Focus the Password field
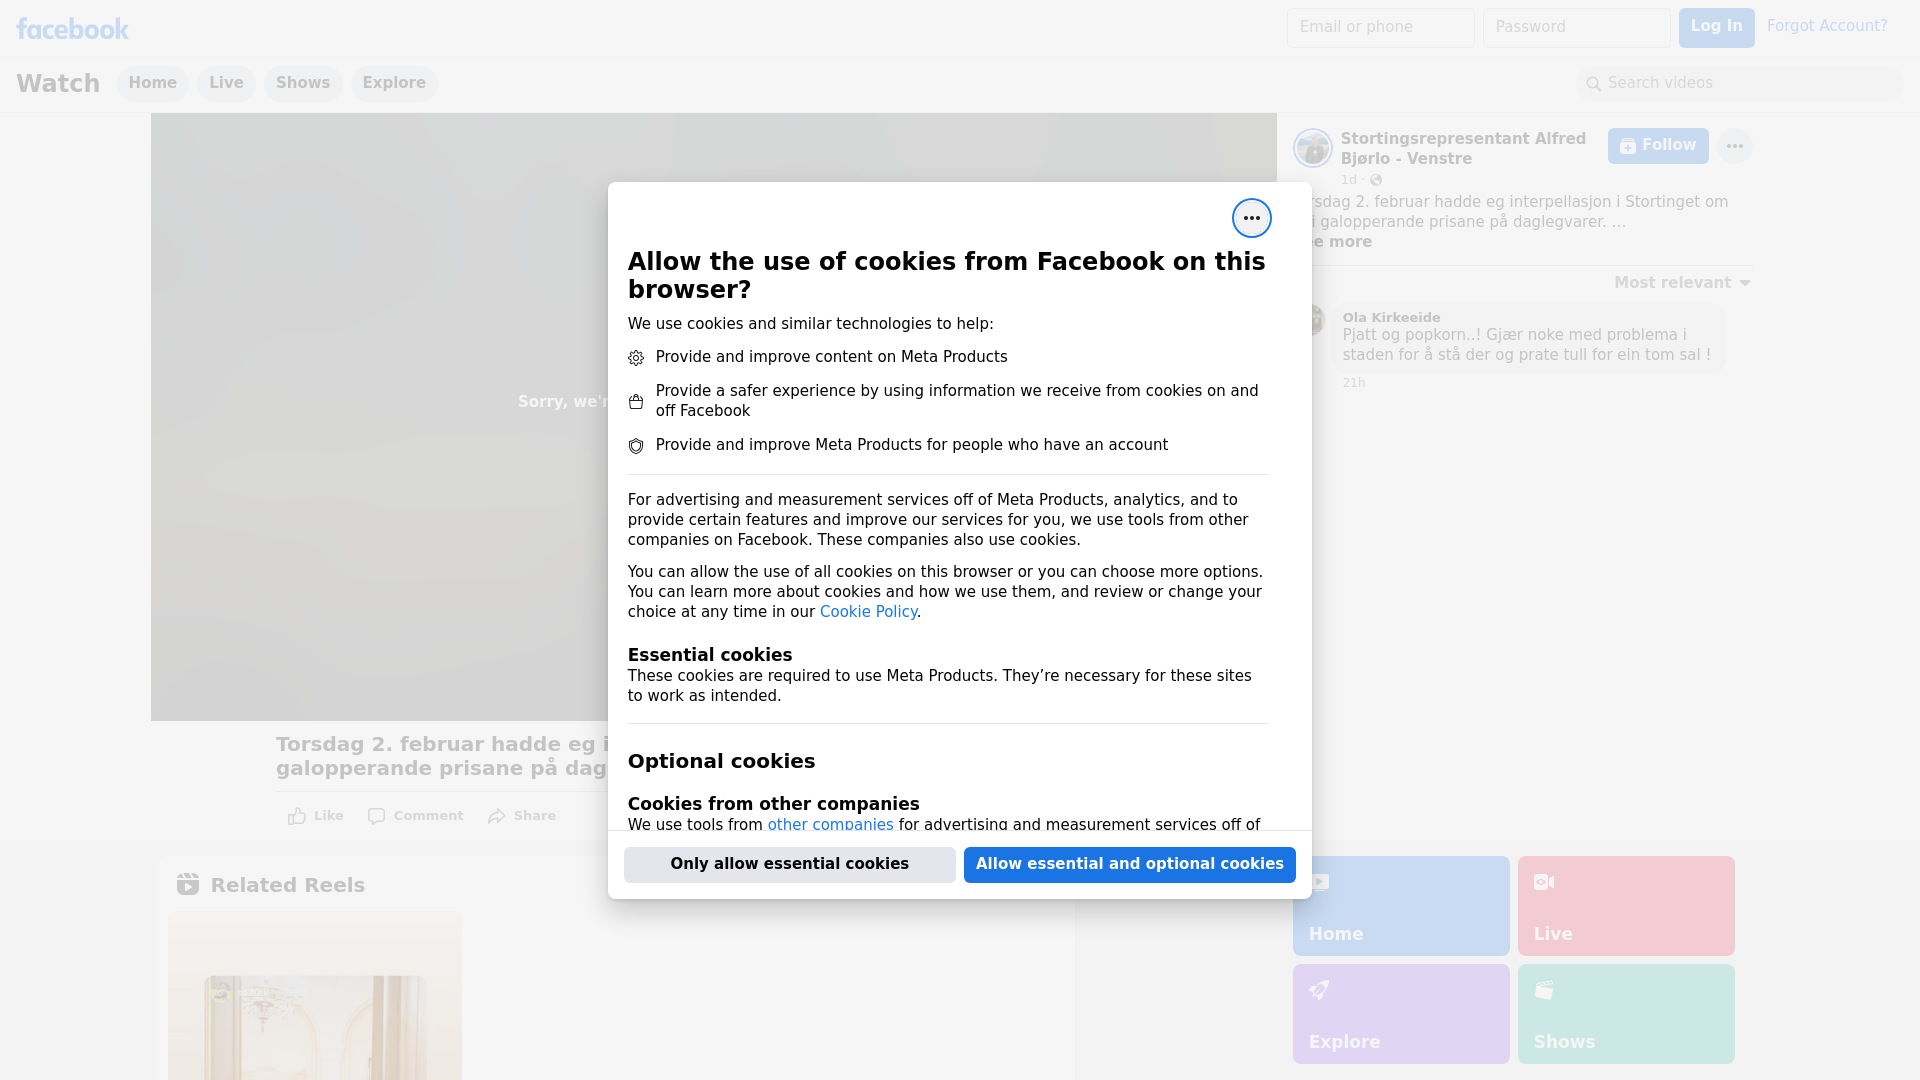The height and width of the screenshot is (1080, 1920). click(1576, 27)
